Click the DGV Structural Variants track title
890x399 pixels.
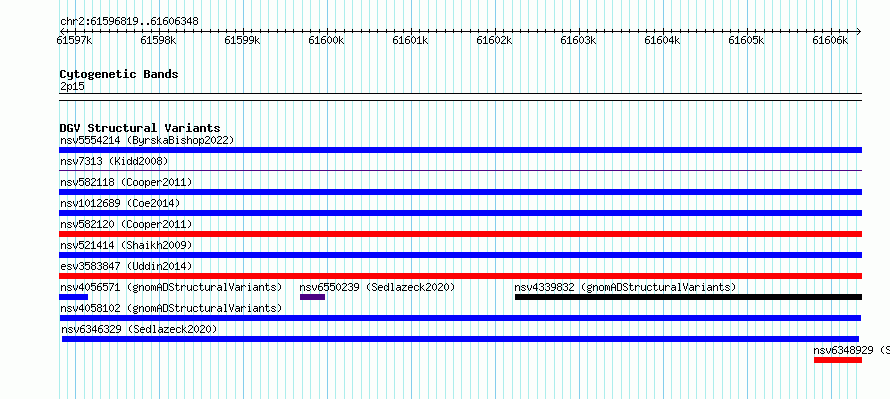[140, 128]
